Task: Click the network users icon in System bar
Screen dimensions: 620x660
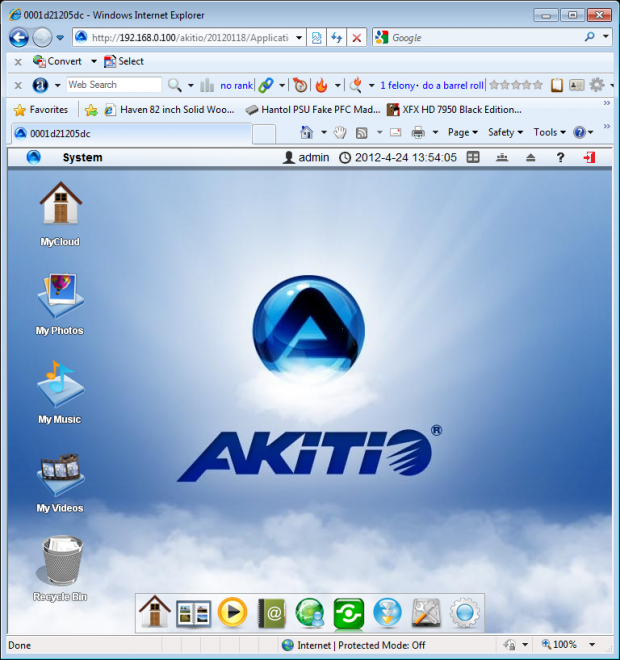Action: 502,158
